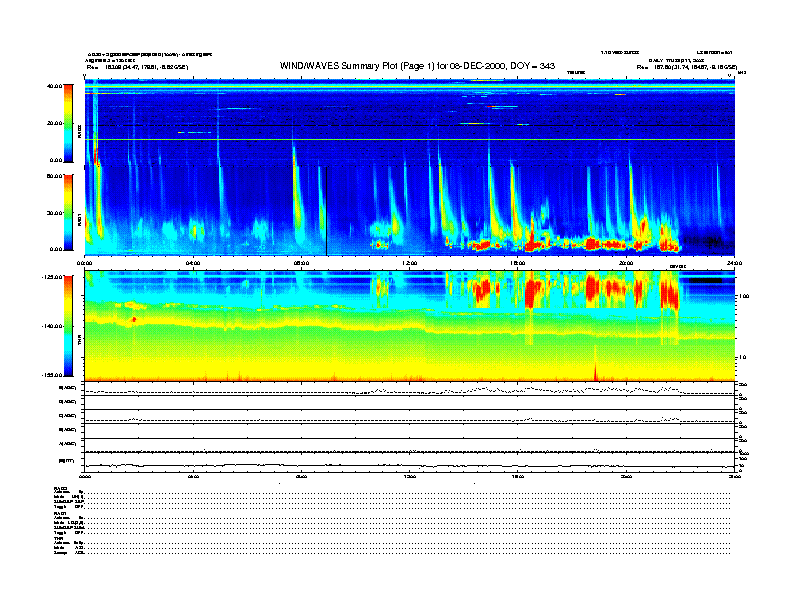
Task: Click the RAD2 color scale bar
Action: (x=68, y=123)
